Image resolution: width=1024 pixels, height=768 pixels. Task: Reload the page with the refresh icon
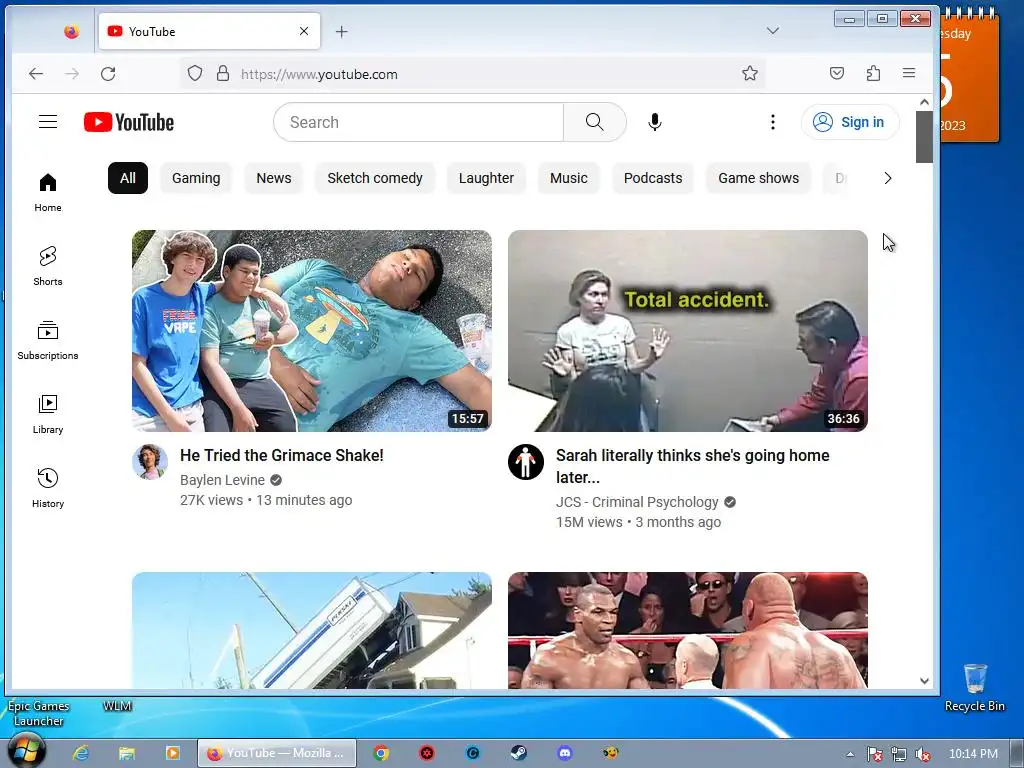(108, 74)
